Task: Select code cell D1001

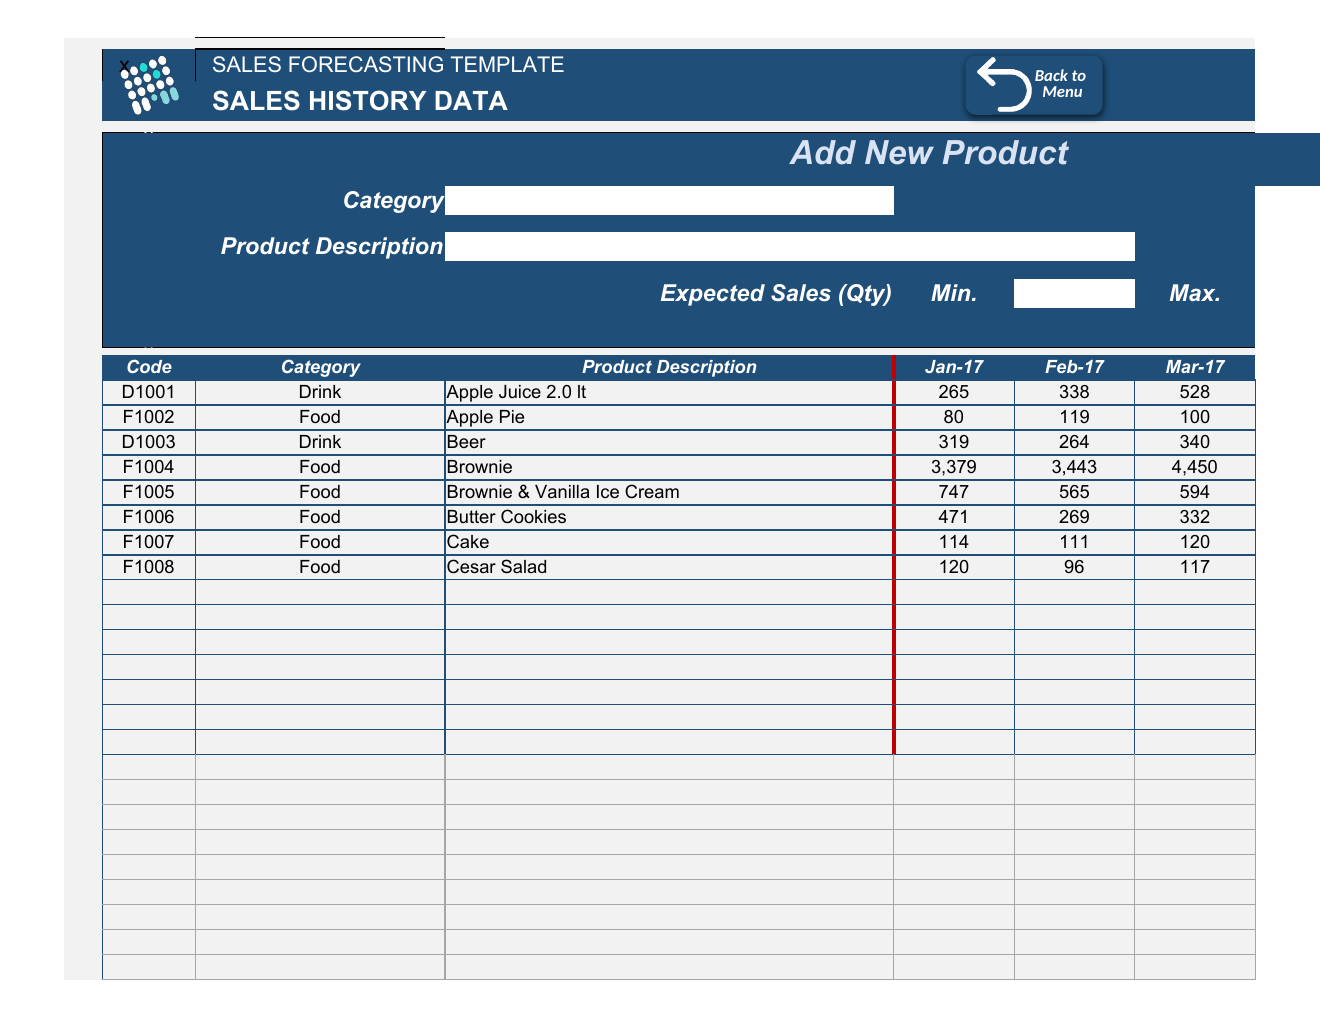Action: pos(149,392)
